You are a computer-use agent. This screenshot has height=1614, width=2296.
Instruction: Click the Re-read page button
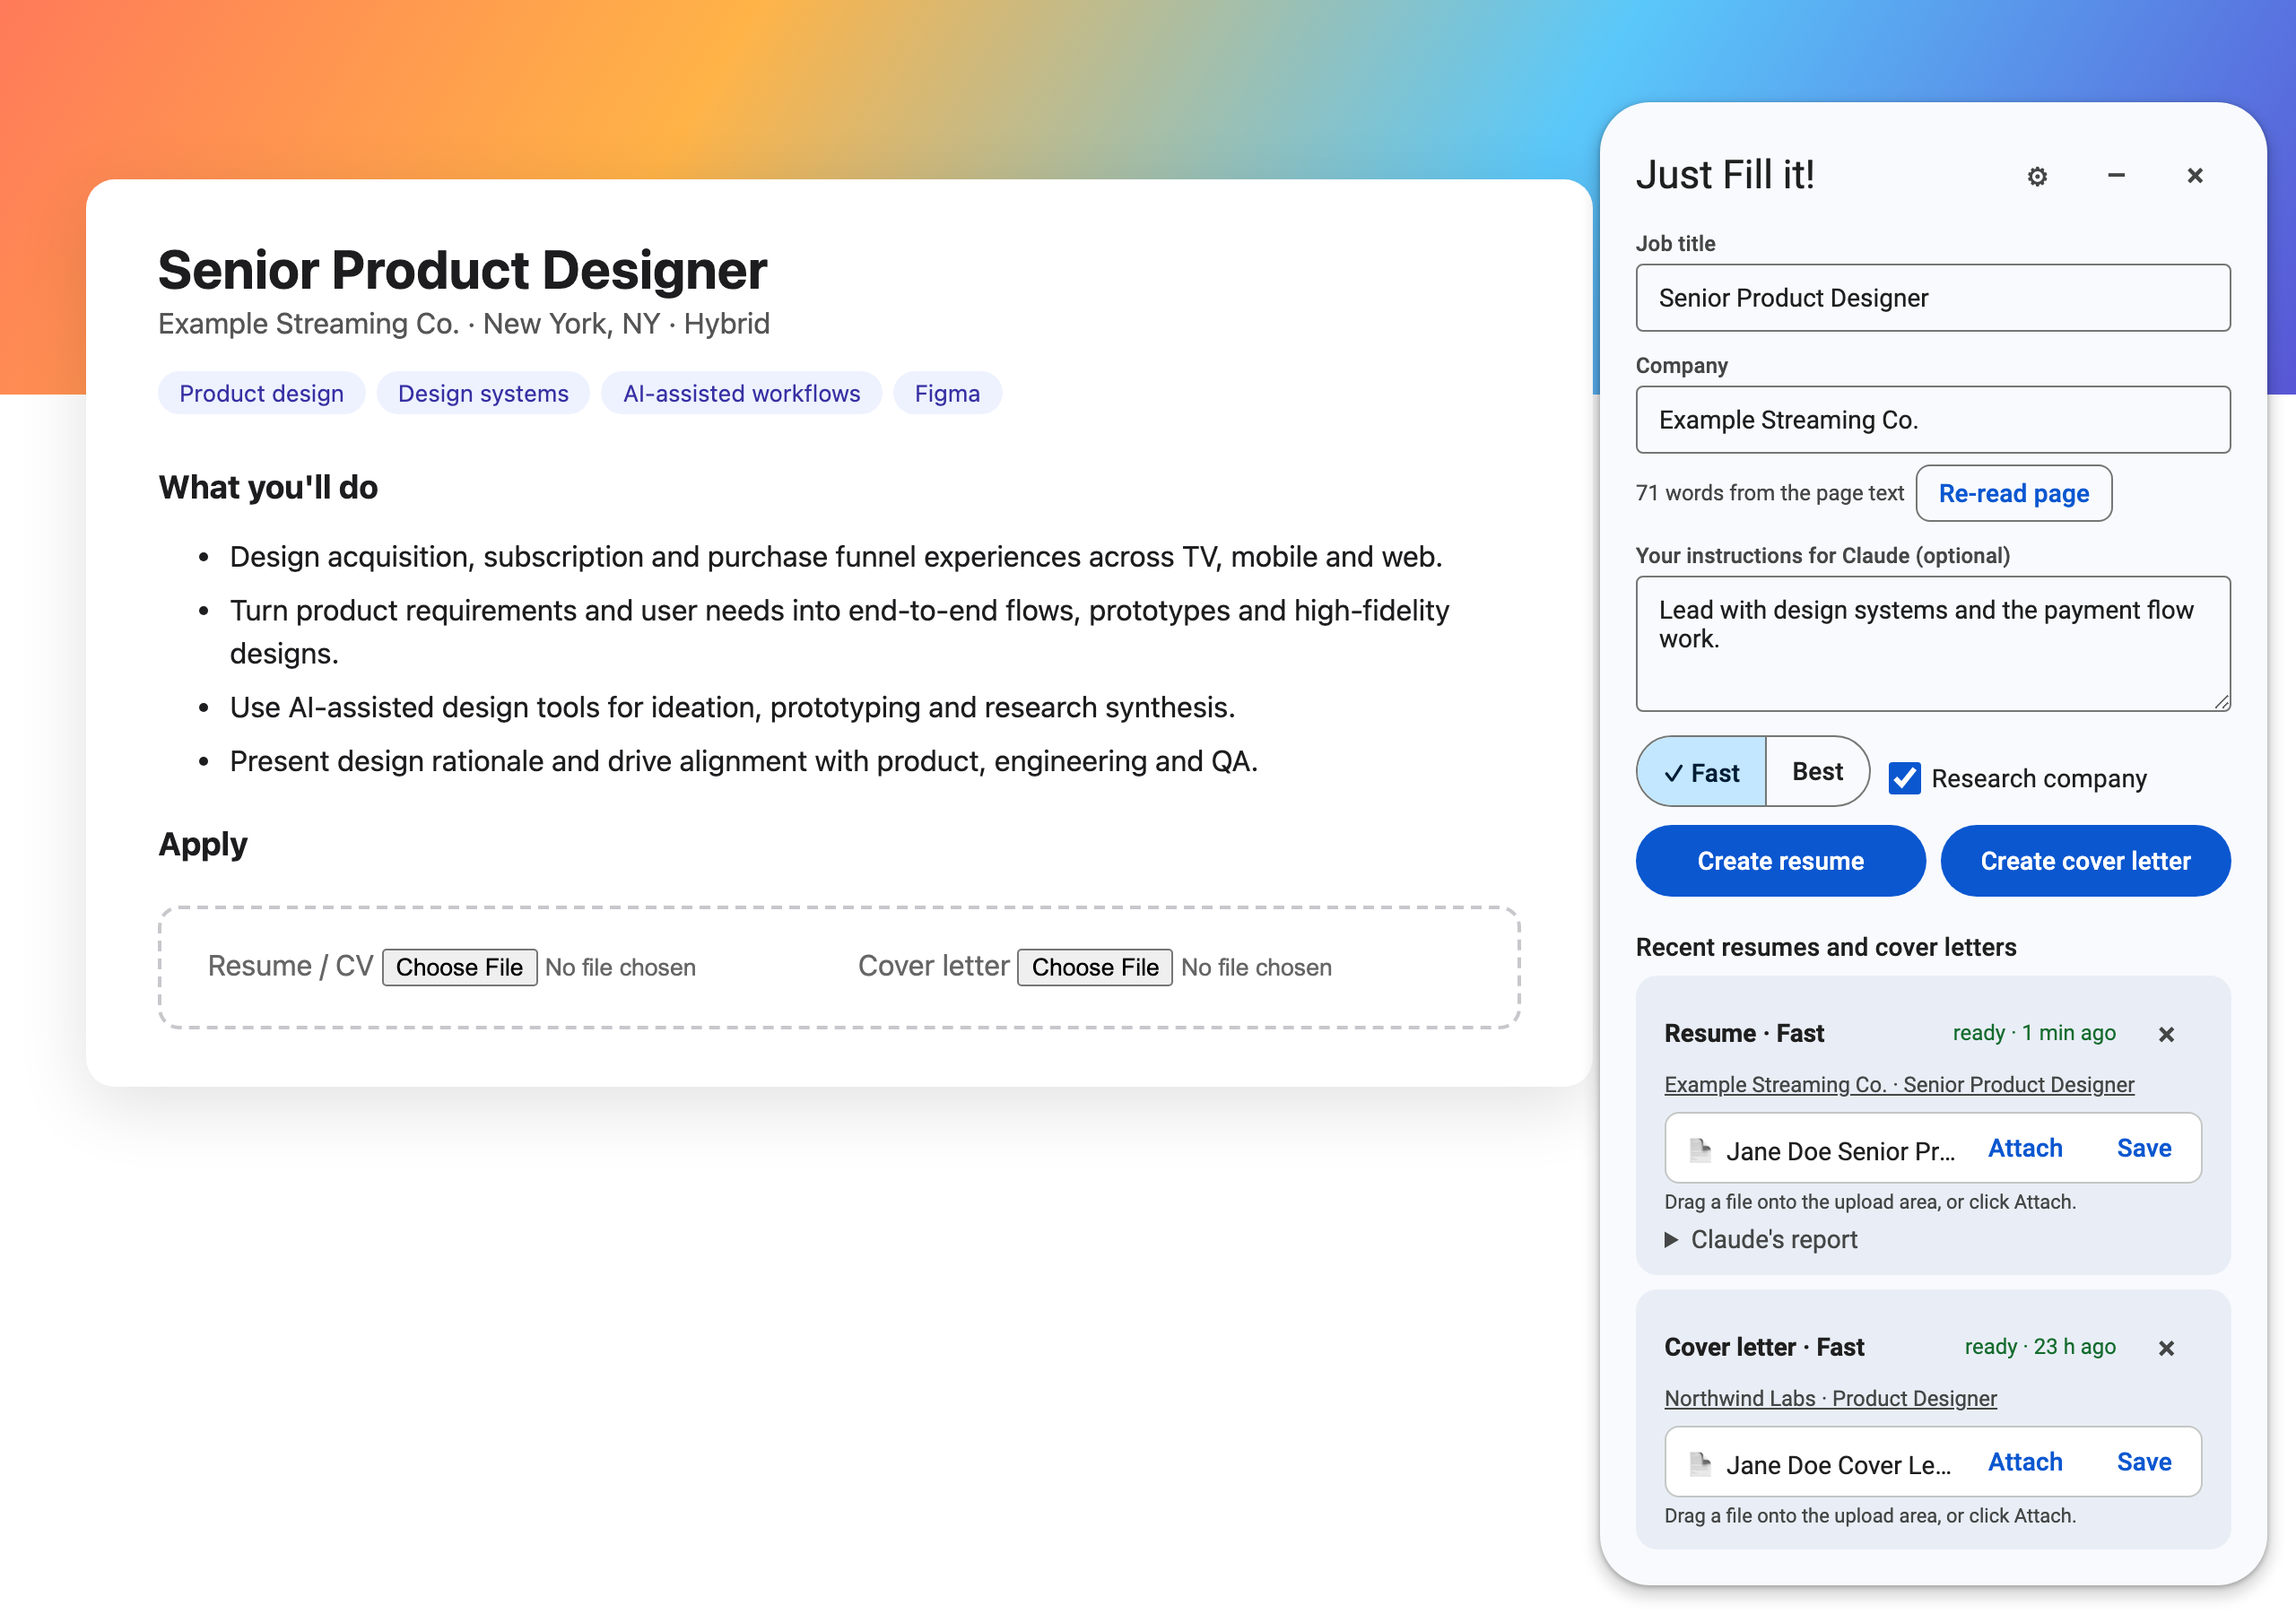coord(2013,493)
